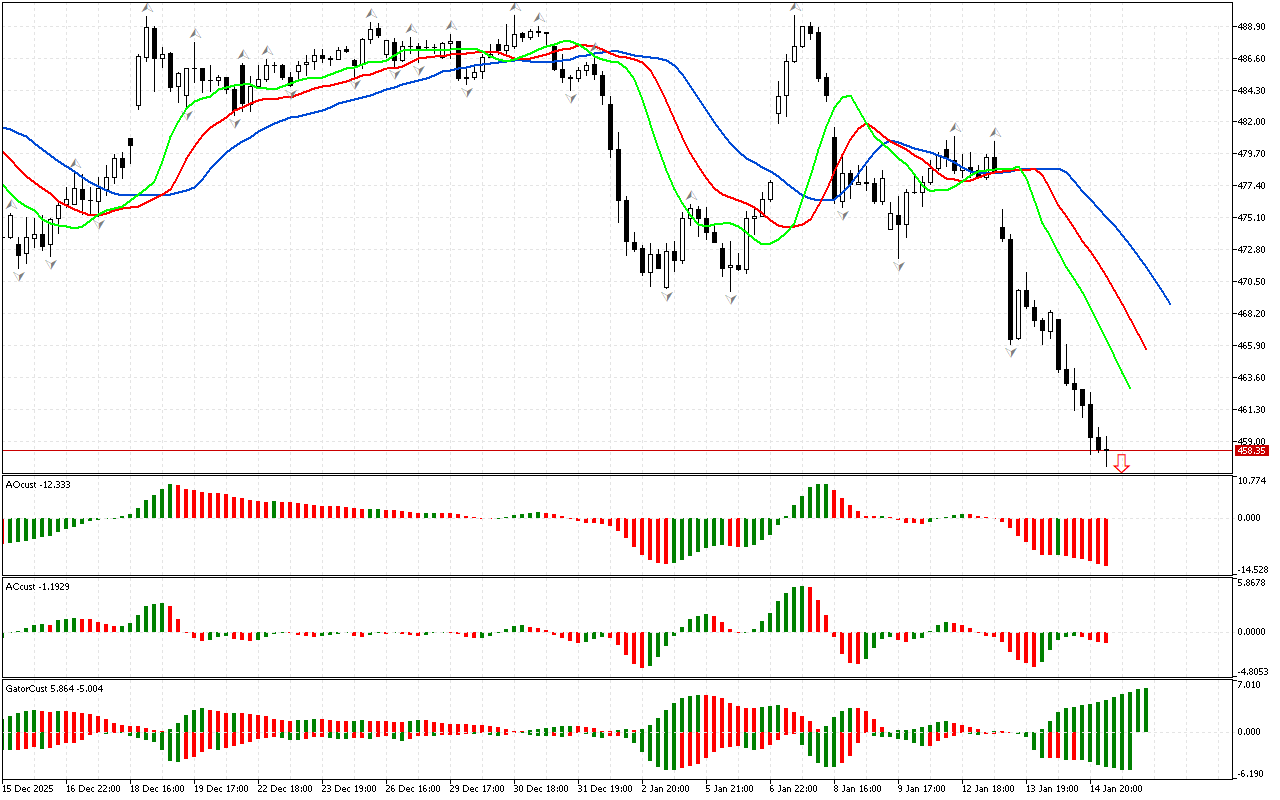Click the 15 Dec 2025 date label
The height and width of the screenshot is (800, 1280).
[x=30, y=788]
